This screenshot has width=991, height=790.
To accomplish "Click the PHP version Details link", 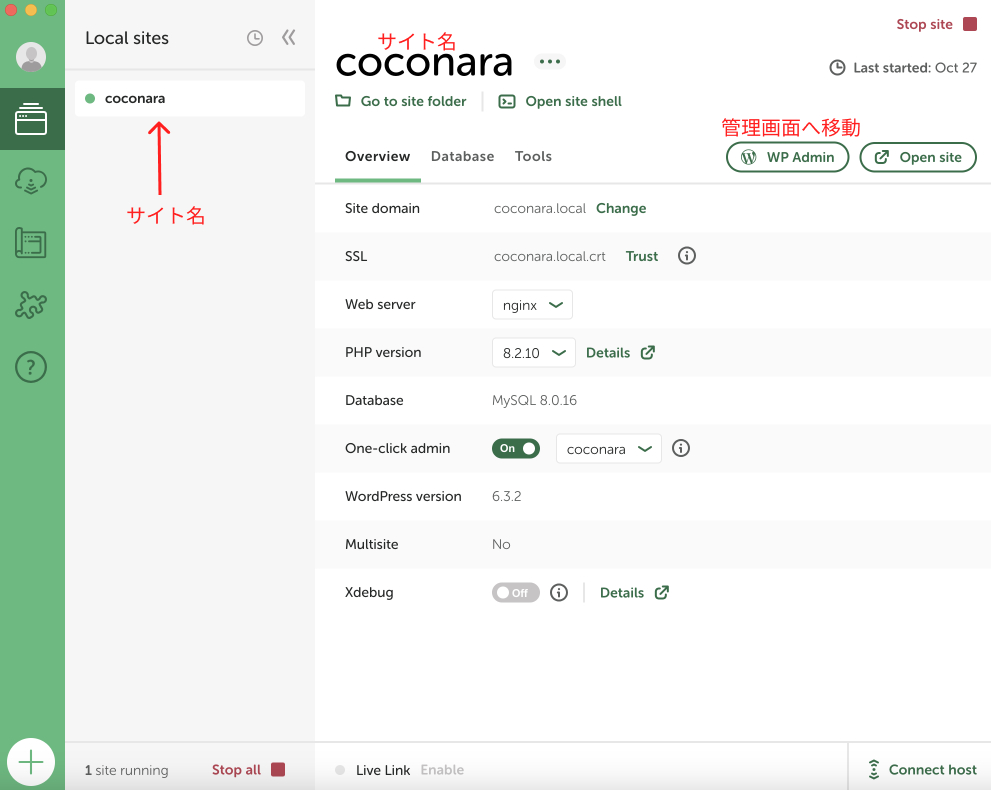I will click(608, 353).
